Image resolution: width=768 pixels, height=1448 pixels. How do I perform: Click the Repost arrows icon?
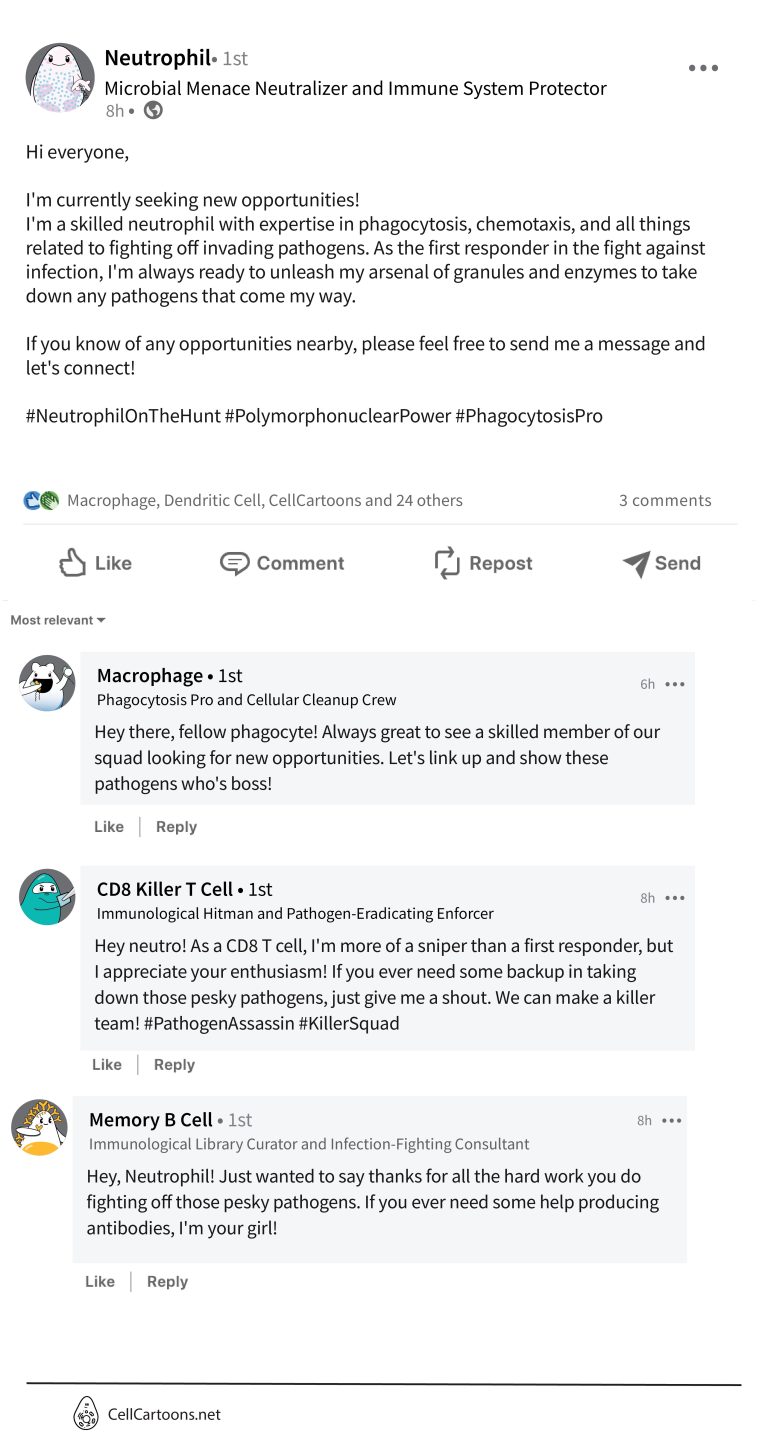[446, 563]
